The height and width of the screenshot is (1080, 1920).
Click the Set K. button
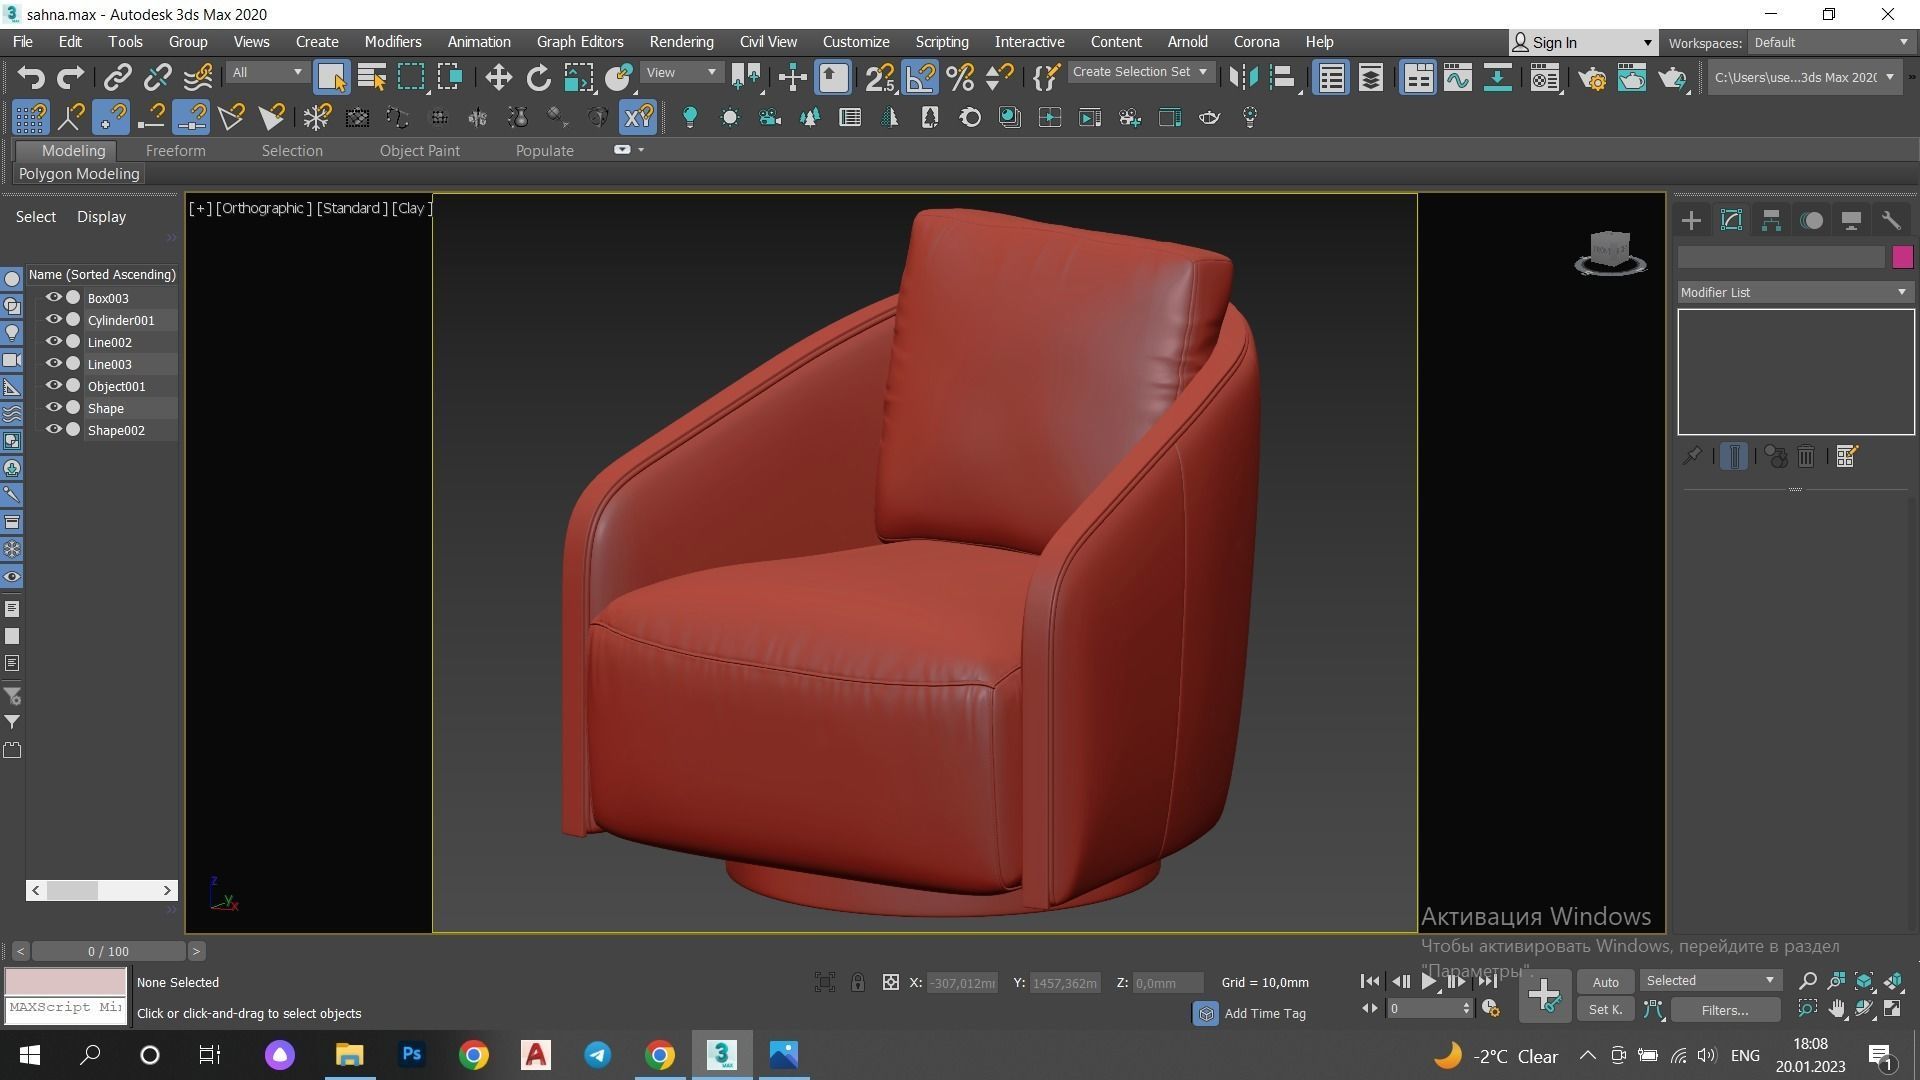tap(1605, 1010)
